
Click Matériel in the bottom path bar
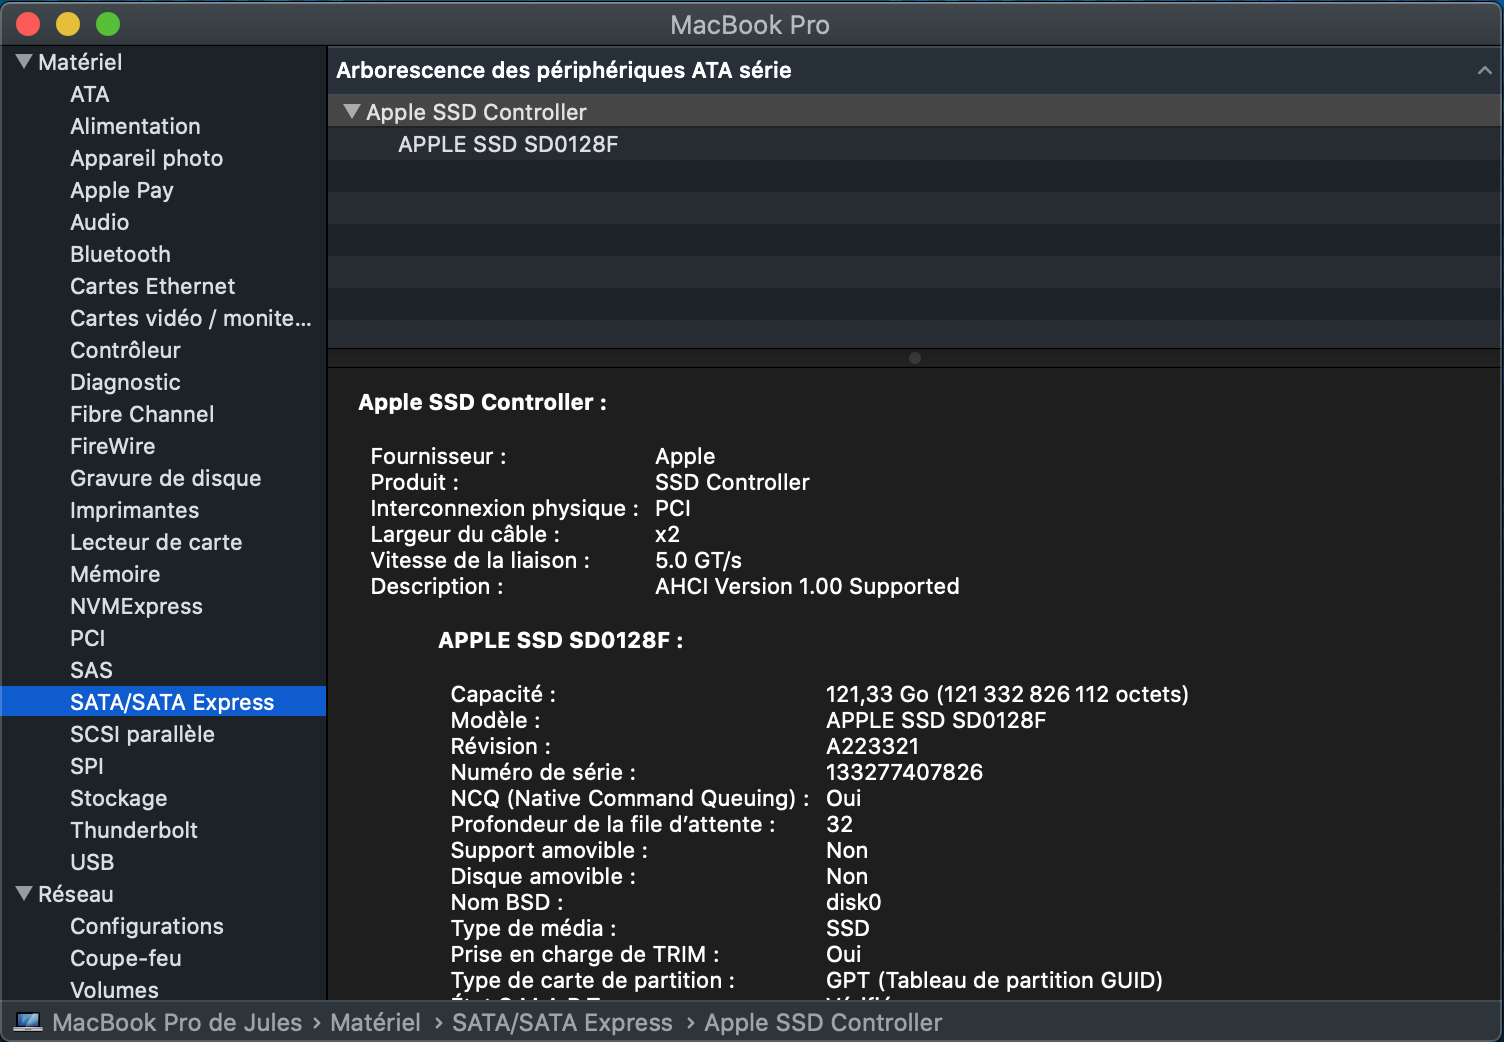375,1022
